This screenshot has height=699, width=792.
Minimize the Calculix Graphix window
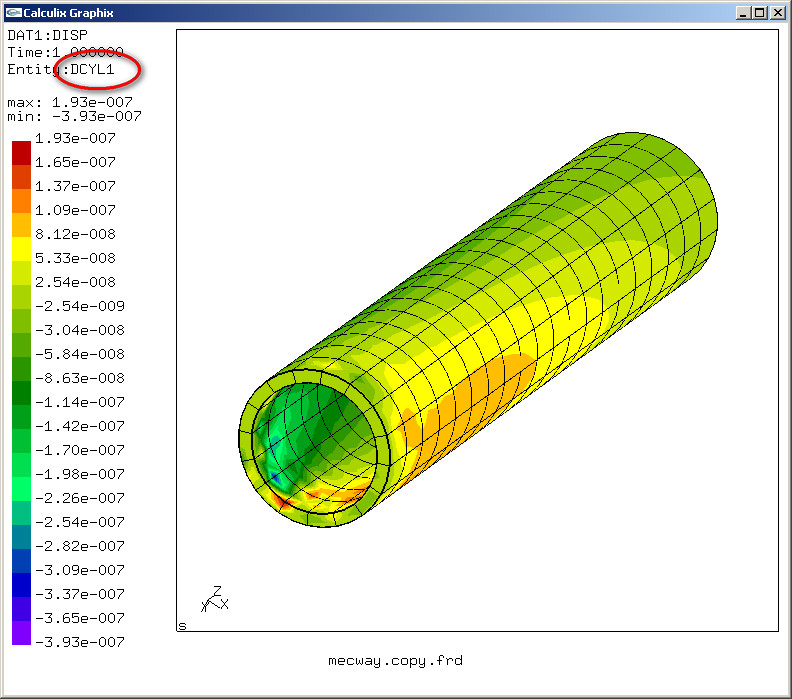742,13
